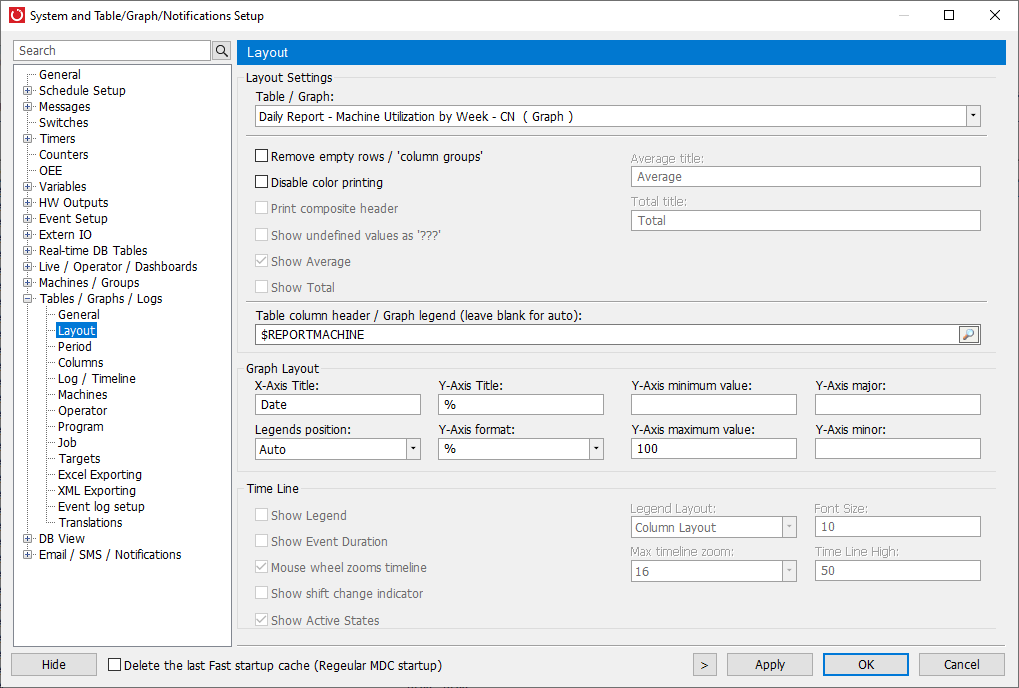Select Switches in the tree
The image size is (1019, 688).
63,123
